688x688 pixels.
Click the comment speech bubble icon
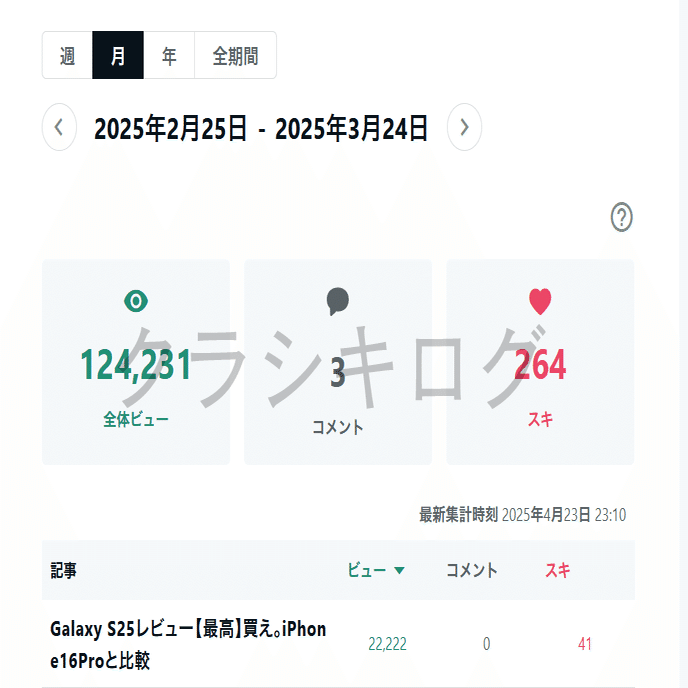tap(338, 301)
